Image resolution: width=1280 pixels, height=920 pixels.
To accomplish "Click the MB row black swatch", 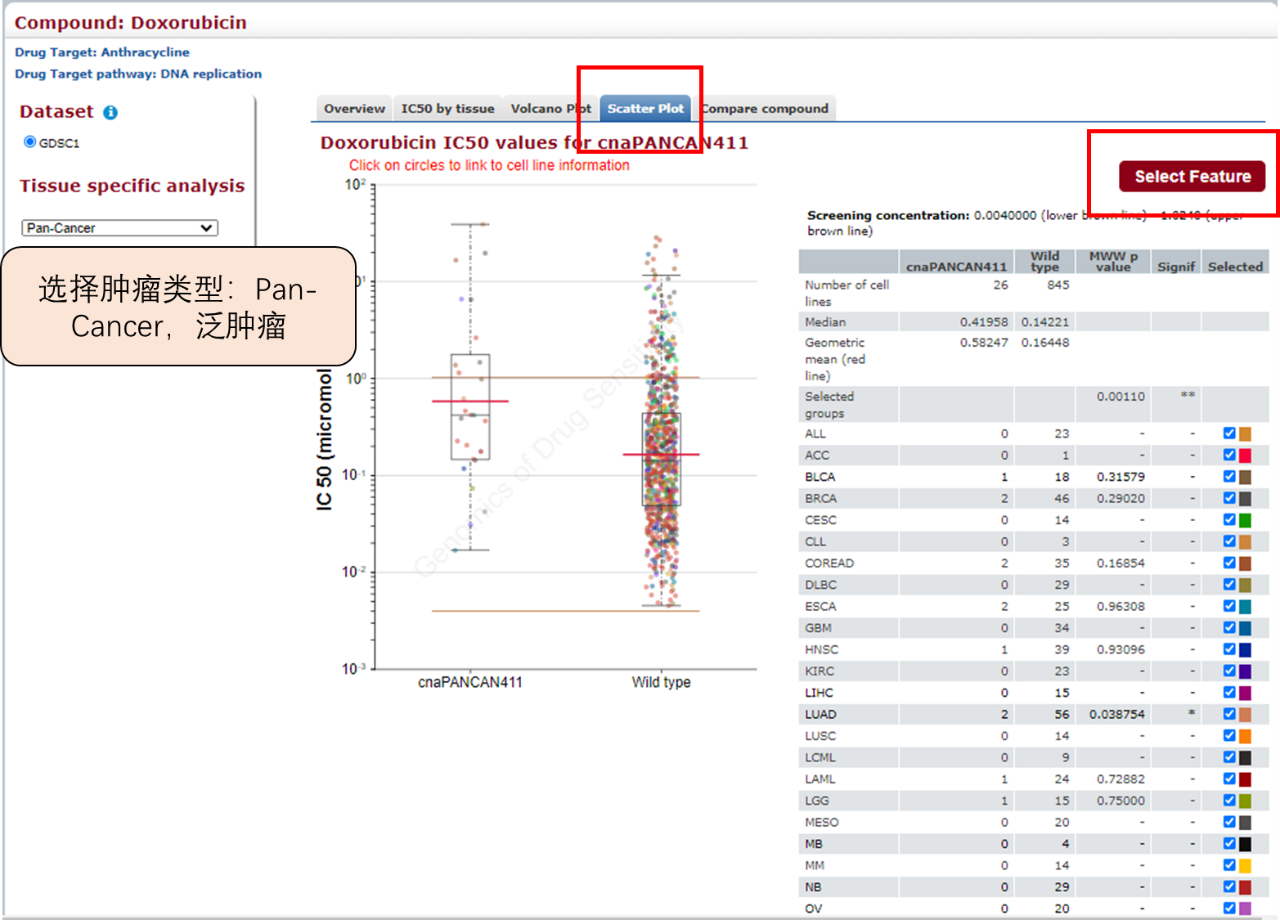I will click(1245, 844).
